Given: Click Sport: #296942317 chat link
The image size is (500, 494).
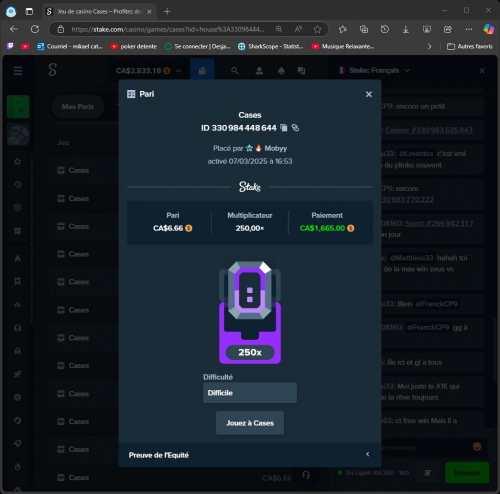Looking at the screenshot, I should coord(439,223).
